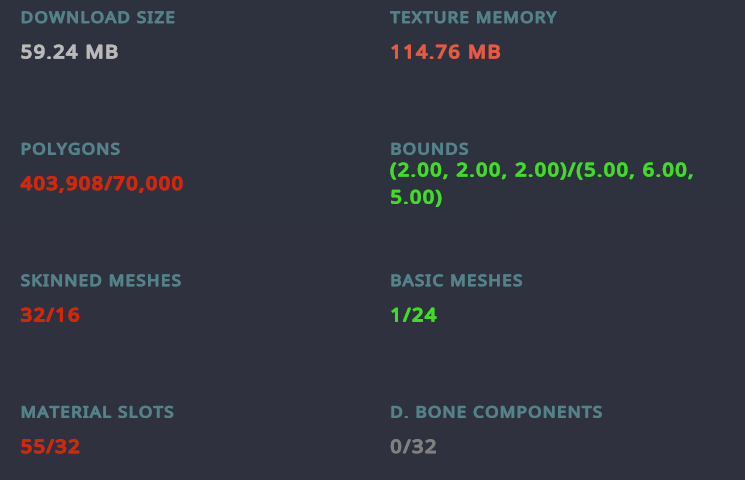Select the 0/32 bone components value
Image resolution: width=745 pixels, height=480 pixels.
(x=413, y=447)
